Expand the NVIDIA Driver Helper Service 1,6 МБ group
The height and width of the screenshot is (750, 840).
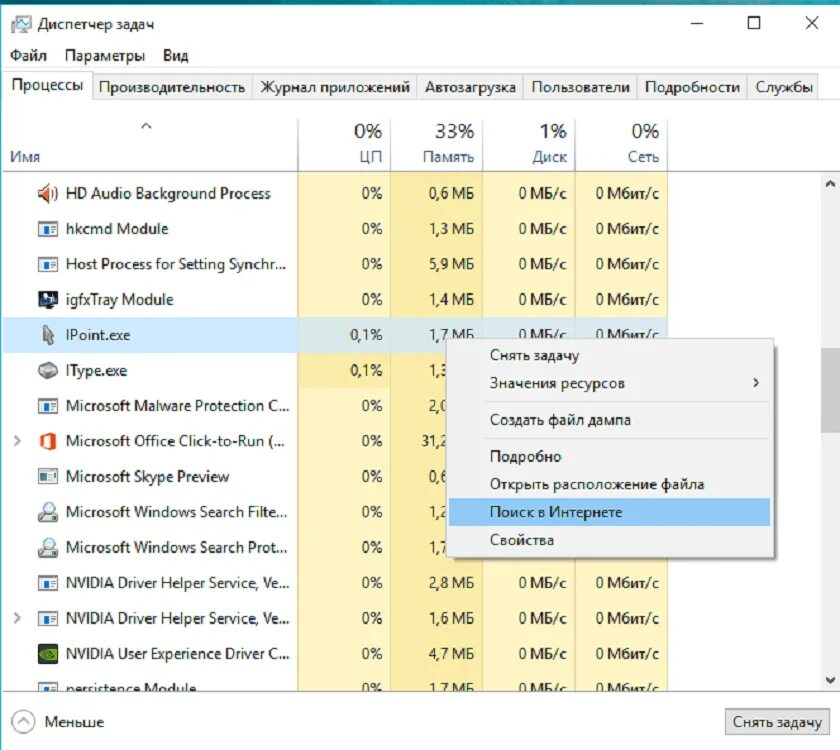click(17, 618)
